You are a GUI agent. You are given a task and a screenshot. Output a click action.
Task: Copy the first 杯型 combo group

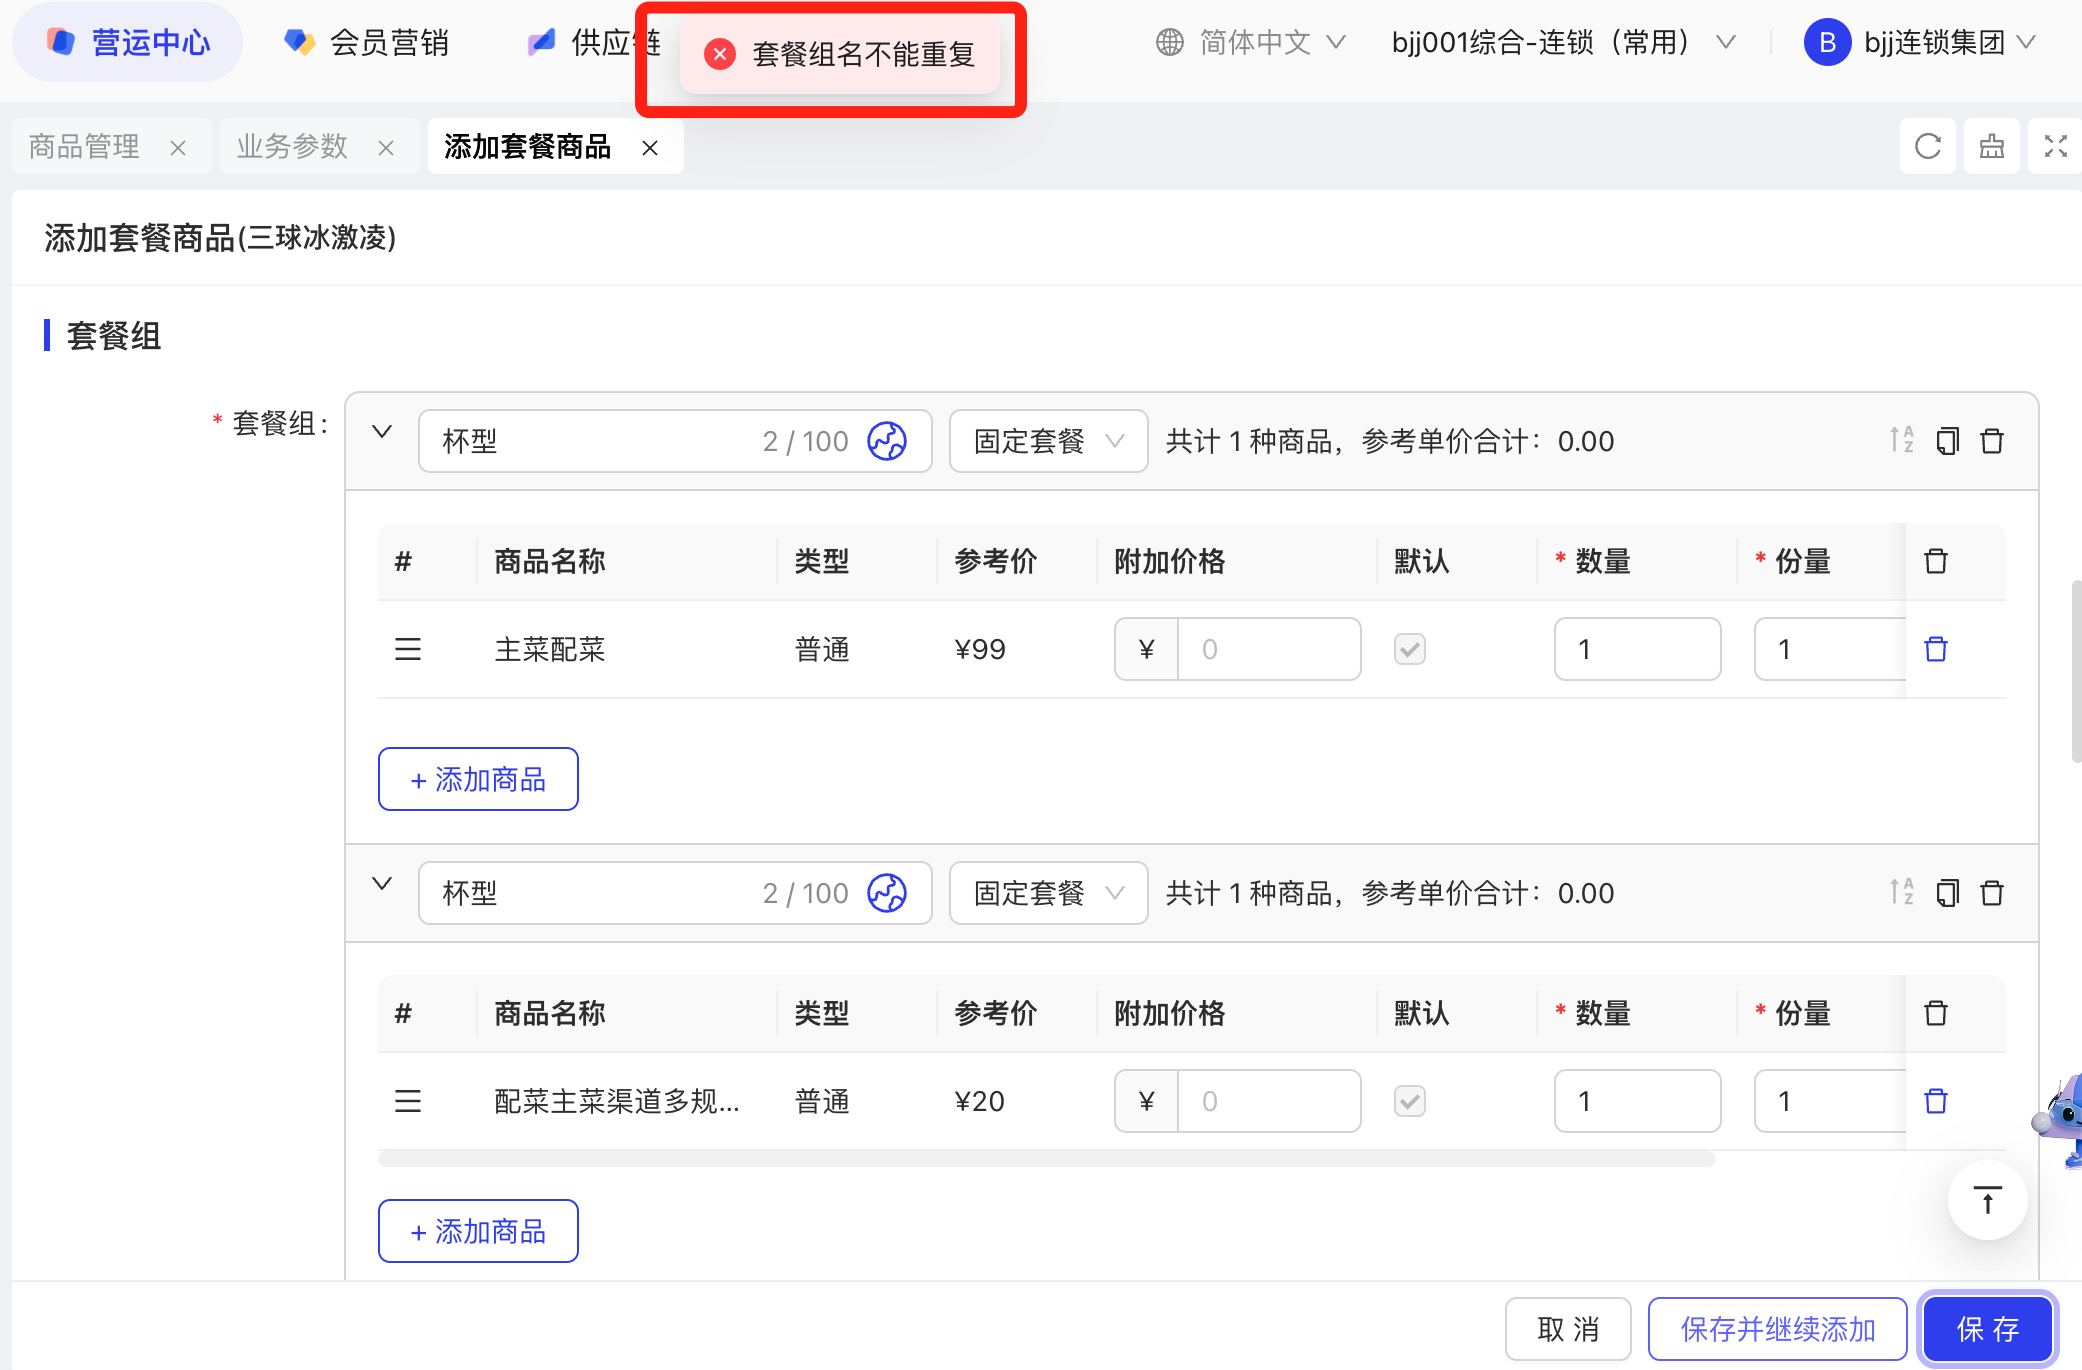[x=1947, y=441]
